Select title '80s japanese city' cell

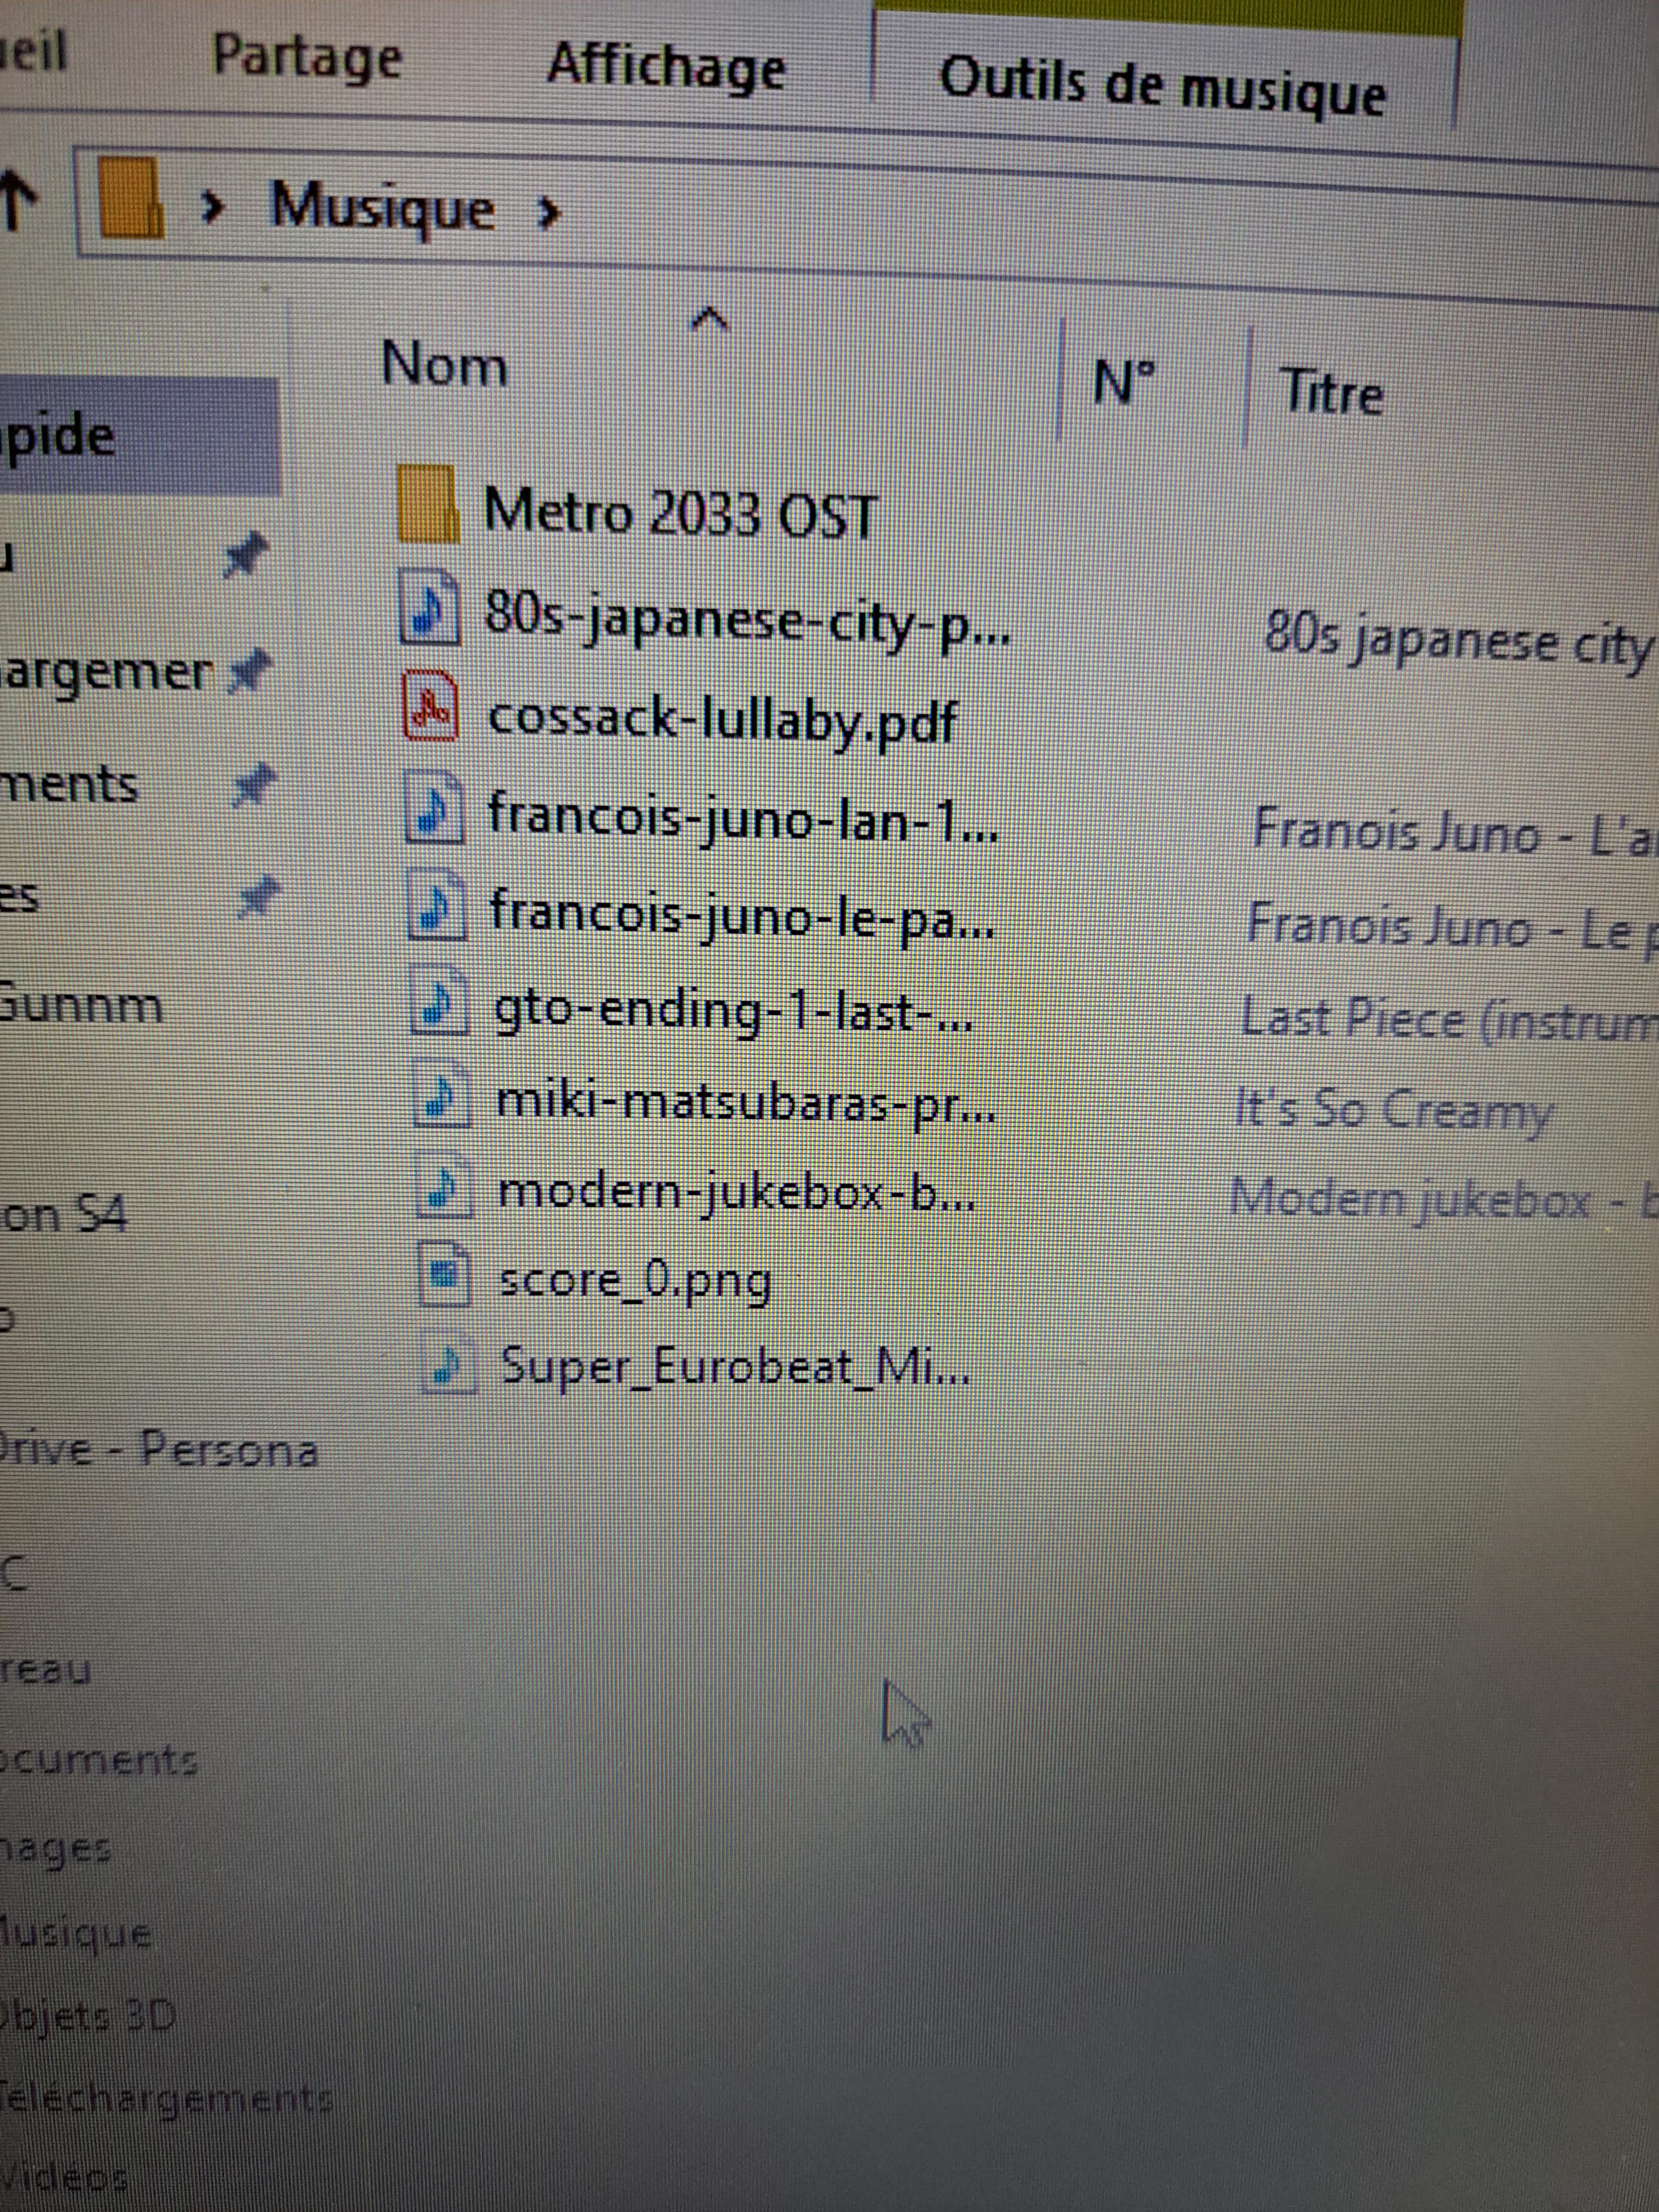tap(1459, 640)
